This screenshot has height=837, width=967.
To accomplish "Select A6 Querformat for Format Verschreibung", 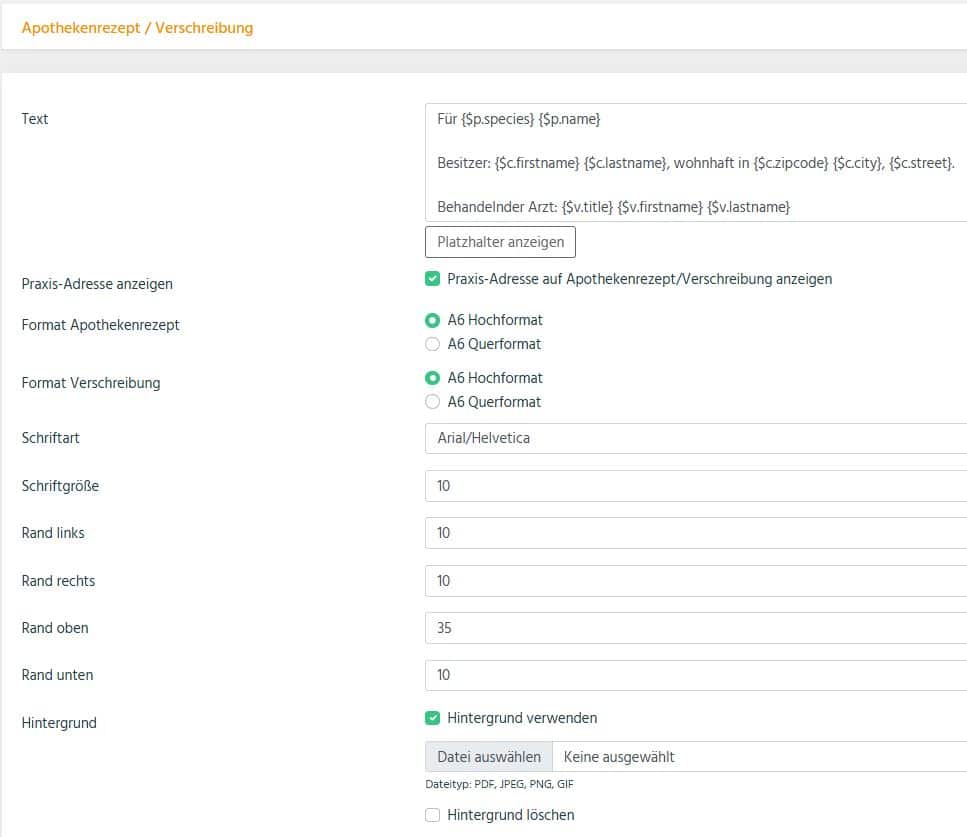I will coord(432,402).
